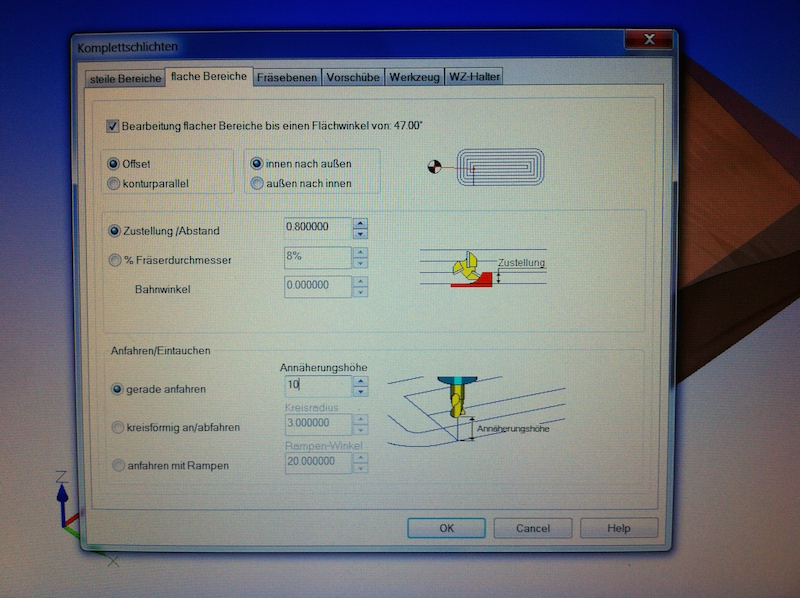Open Help for this dialog
This screenshot has width=800, height=598.
point(619,528)
